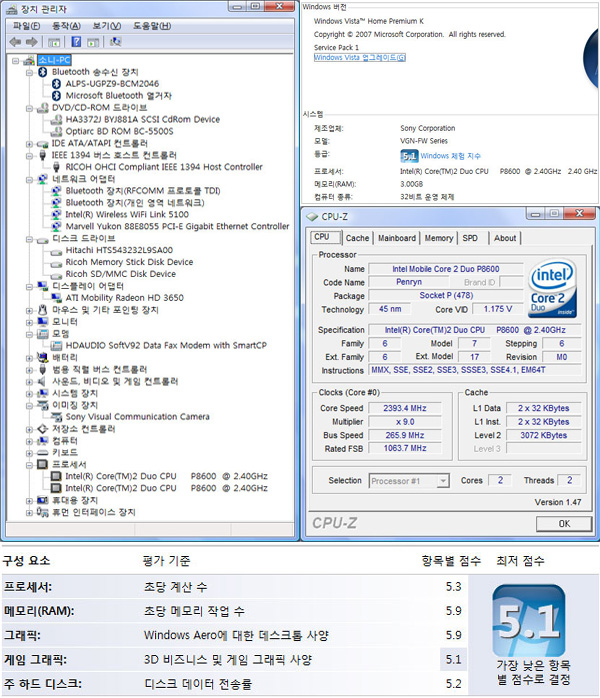Switch to the Cache tab in CPU-Z
The image size is (600, 698).
[357, 238]
